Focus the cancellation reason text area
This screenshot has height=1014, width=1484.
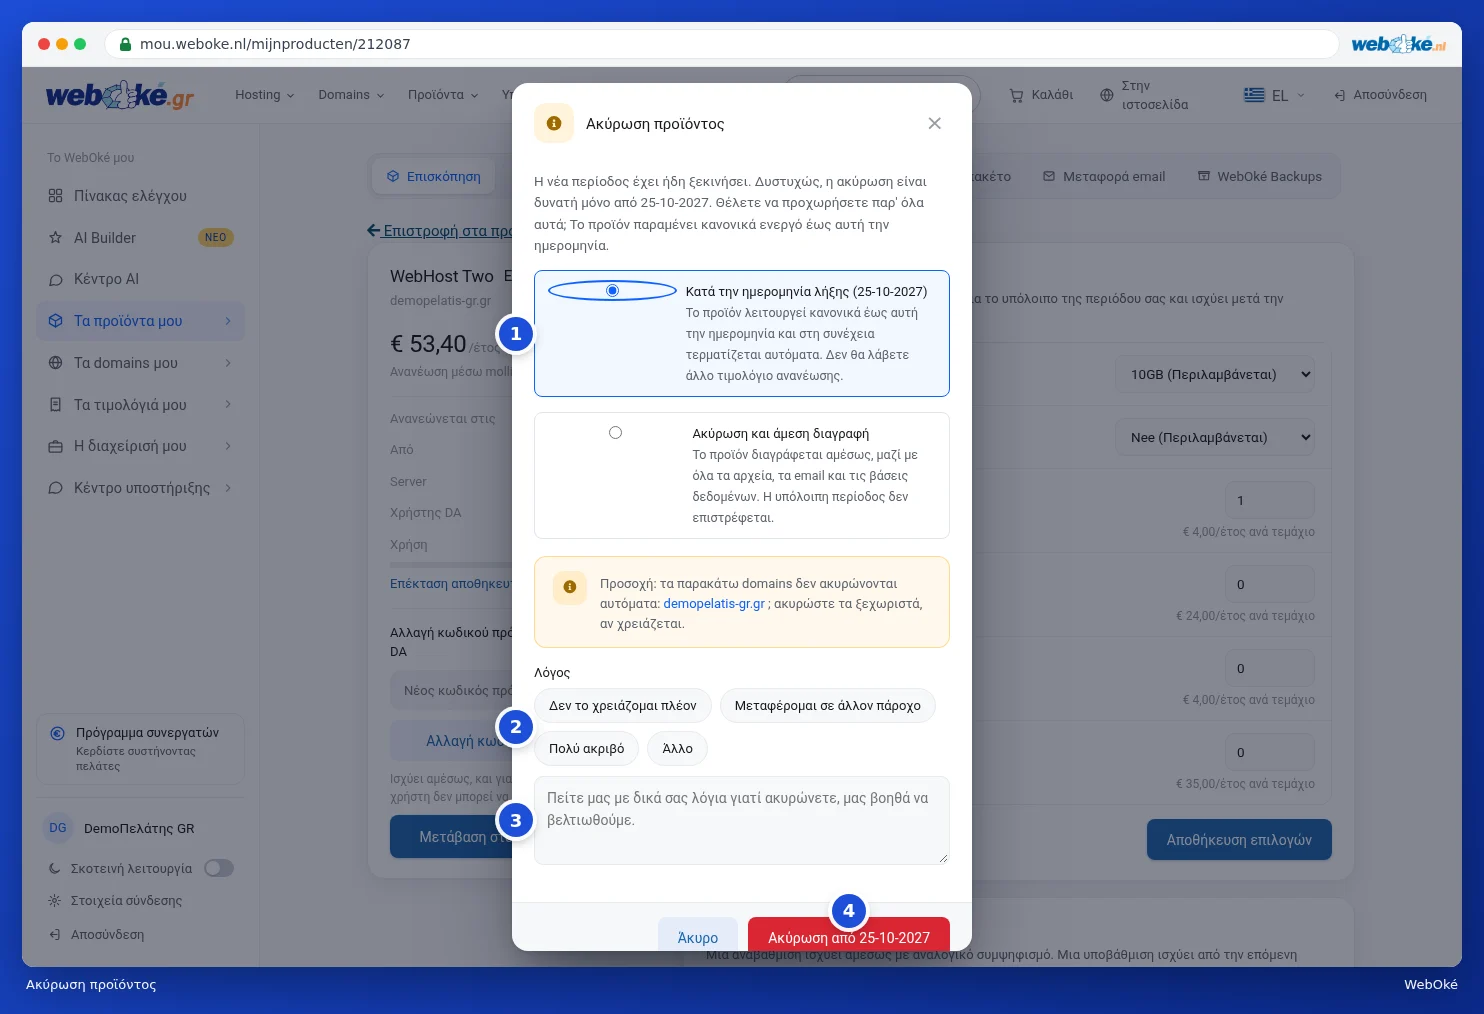tap(742, 821)
